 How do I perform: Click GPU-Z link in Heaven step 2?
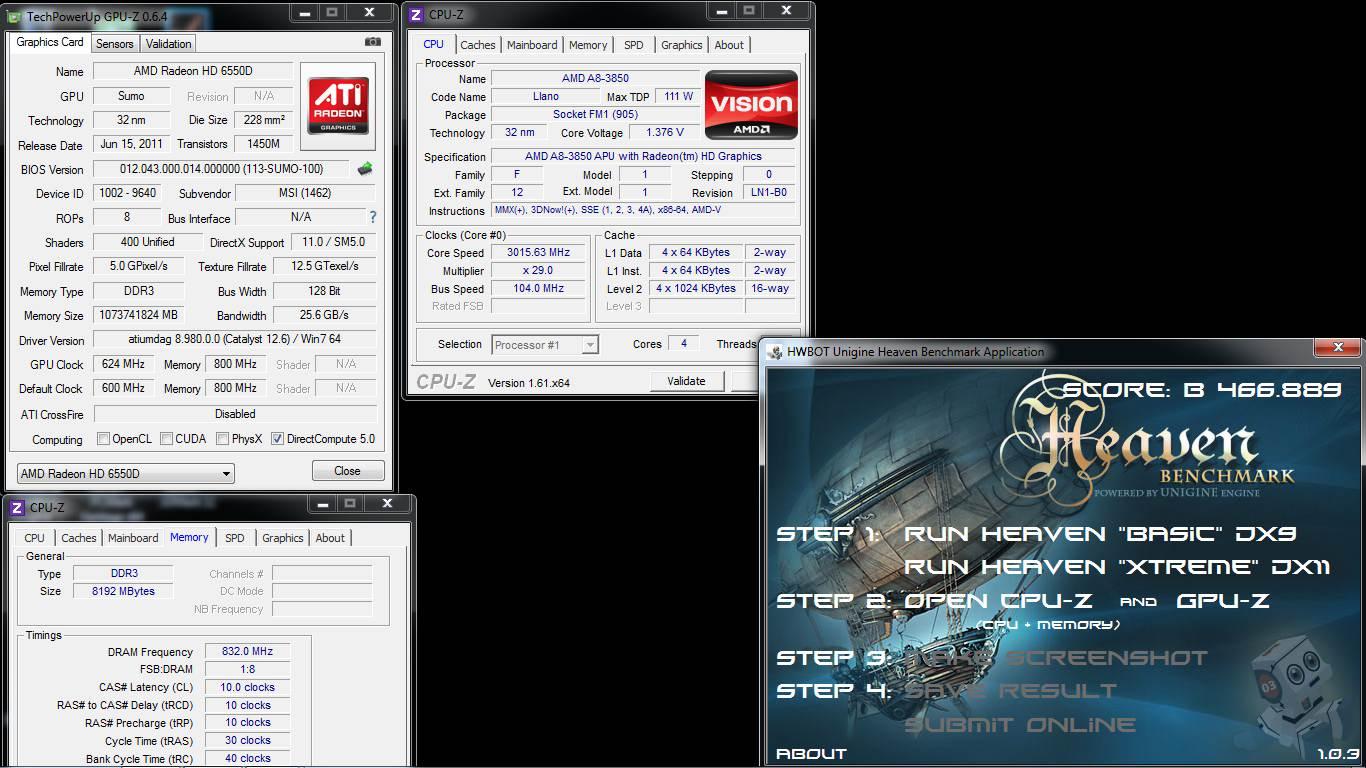pyautogui.click(x=1223, y=601)
